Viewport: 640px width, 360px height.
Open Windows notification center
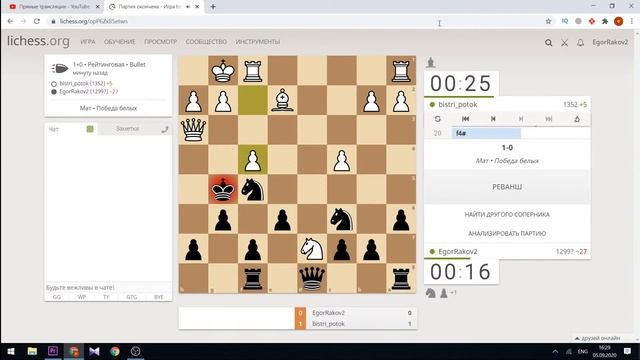pyautogui.click(x=627, y=351)
